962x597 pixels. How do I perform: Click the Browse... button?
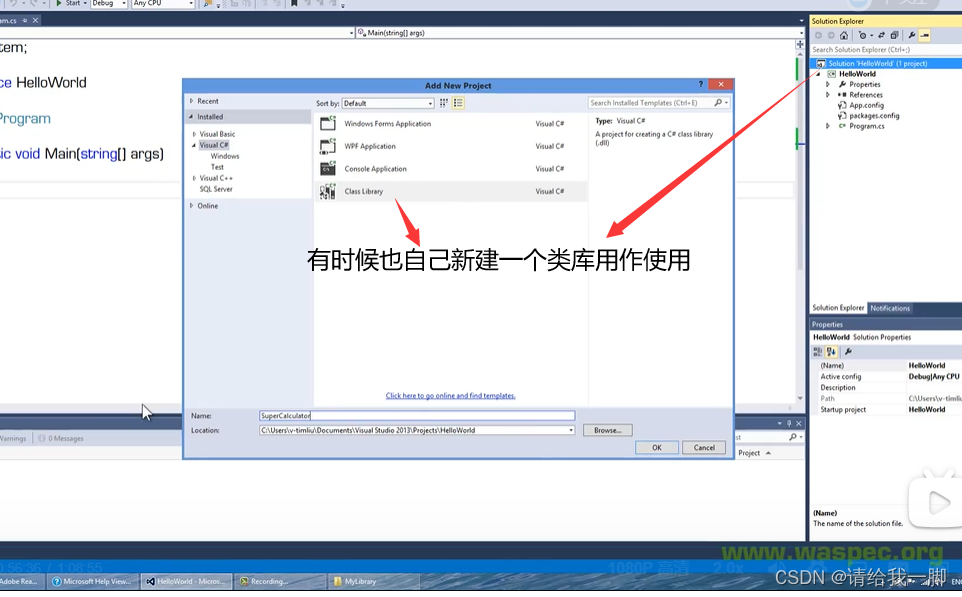(607, 430)
